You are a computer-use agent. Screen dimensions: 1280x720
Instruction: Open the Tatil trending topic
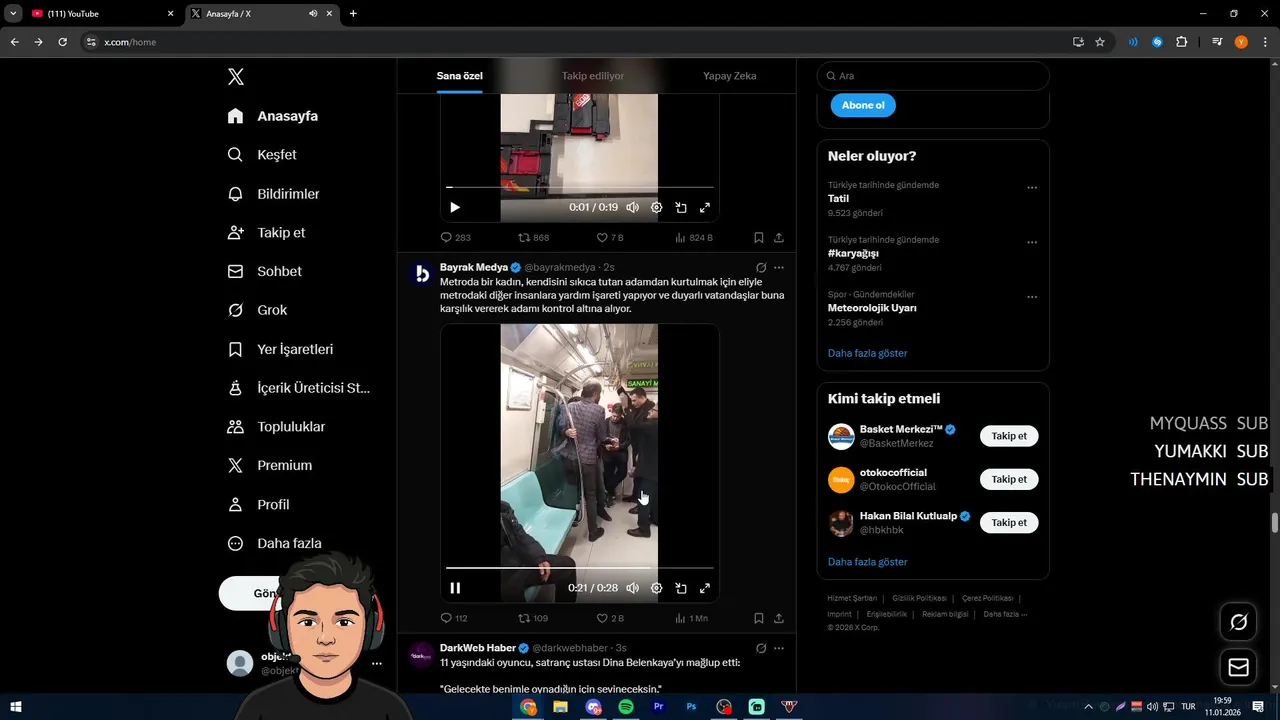pos(838,199)
